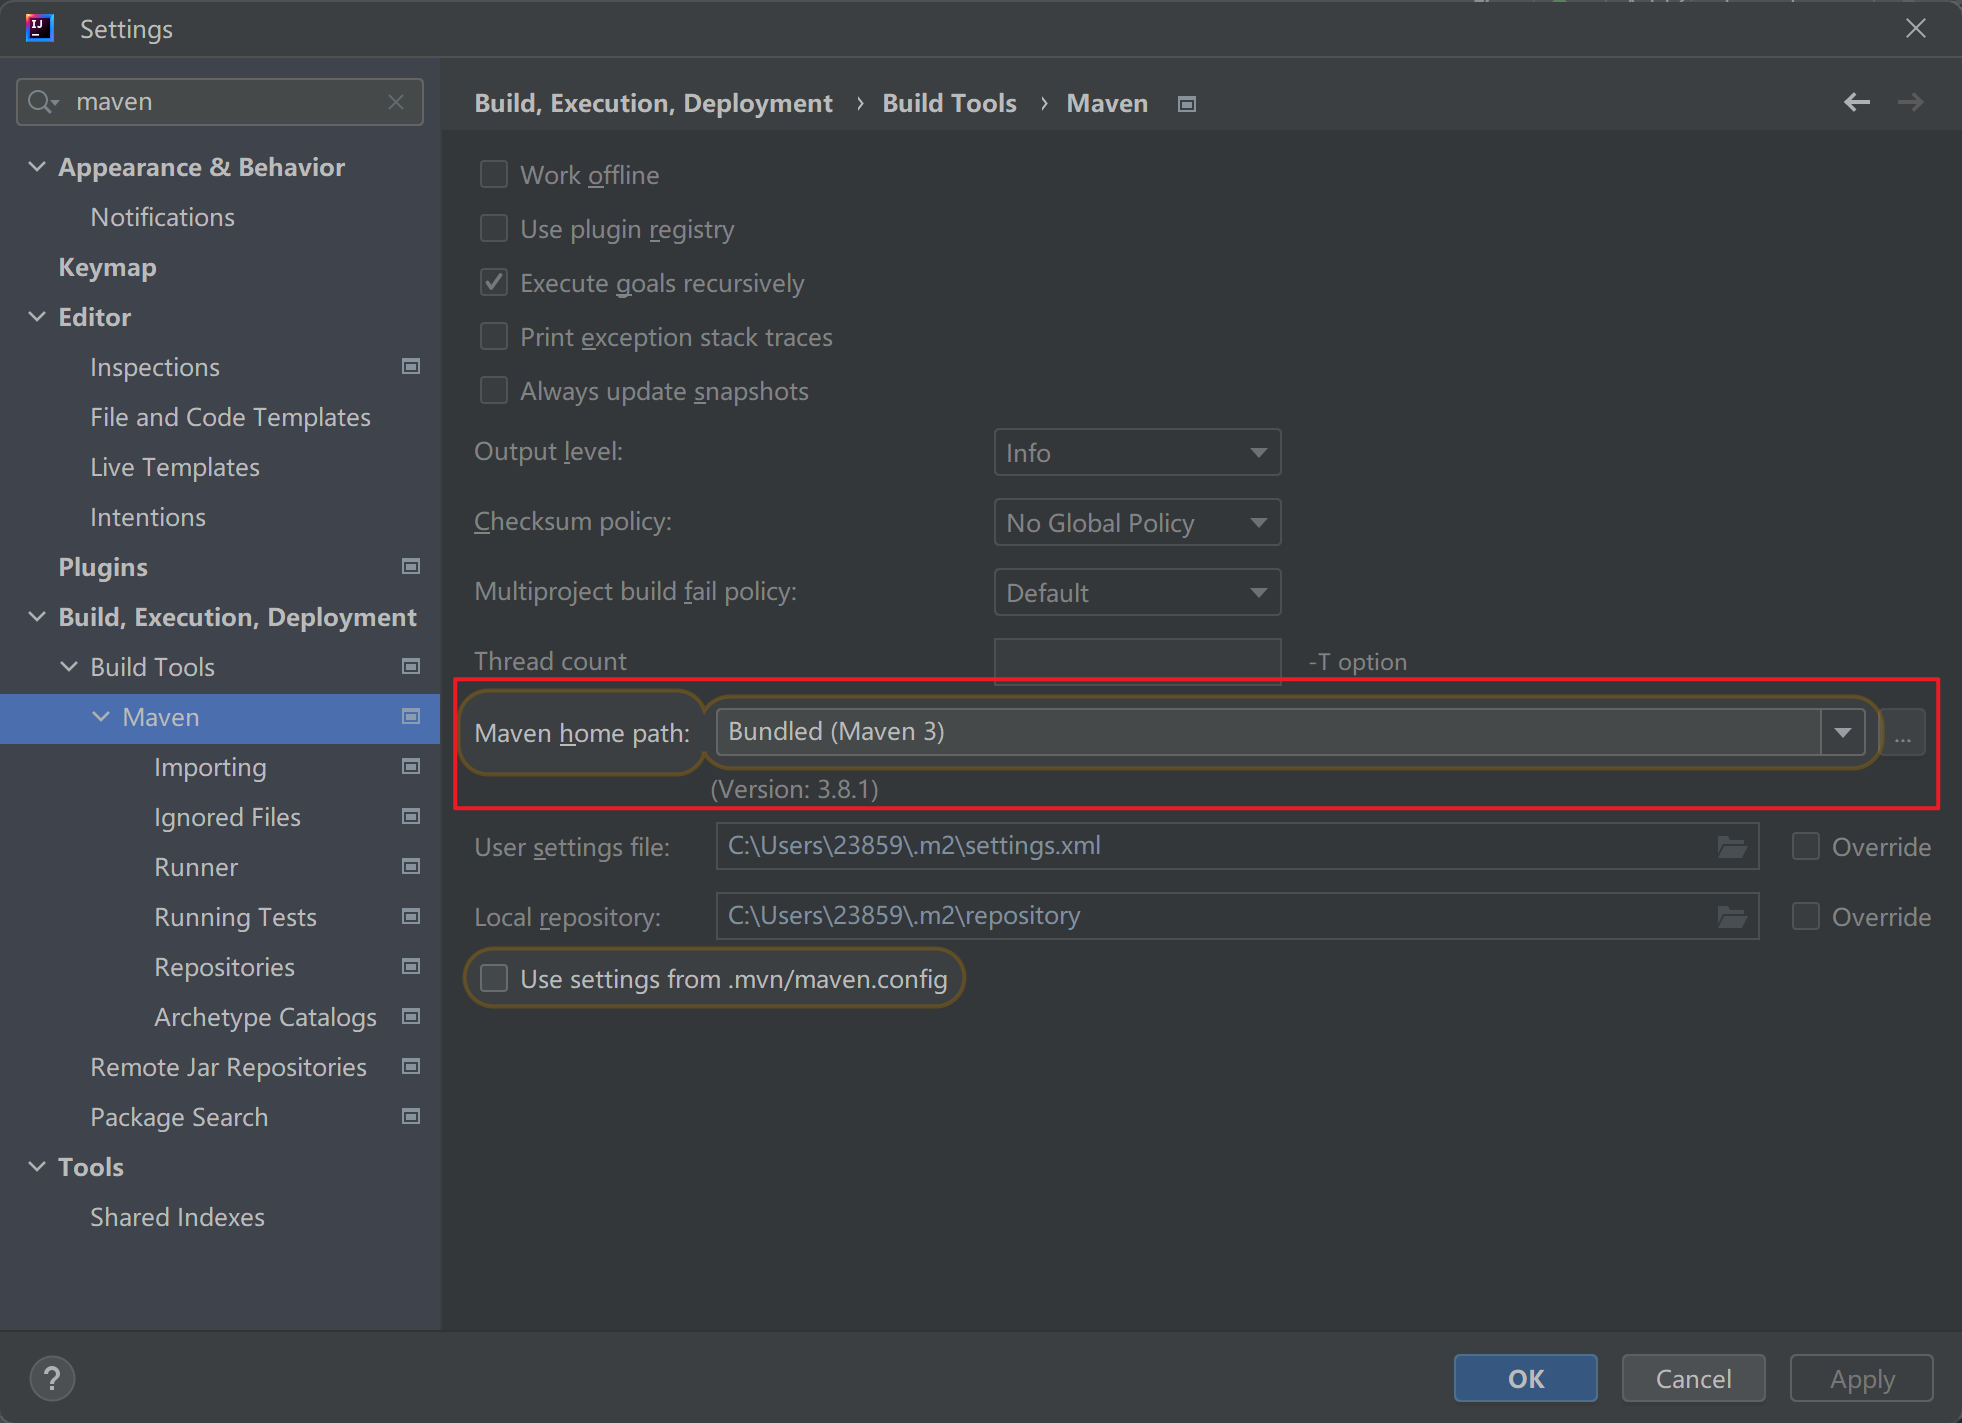Viewport: 1962px width, 1423px height.
Task: Click the Cancel button
Action: pyautogui.click(x=1692, y=1379)
